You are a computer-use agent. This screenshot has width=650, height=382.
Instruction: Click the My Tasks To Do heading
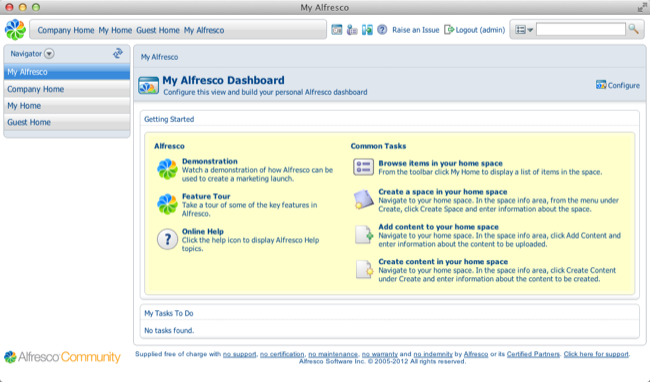(168, 313)
